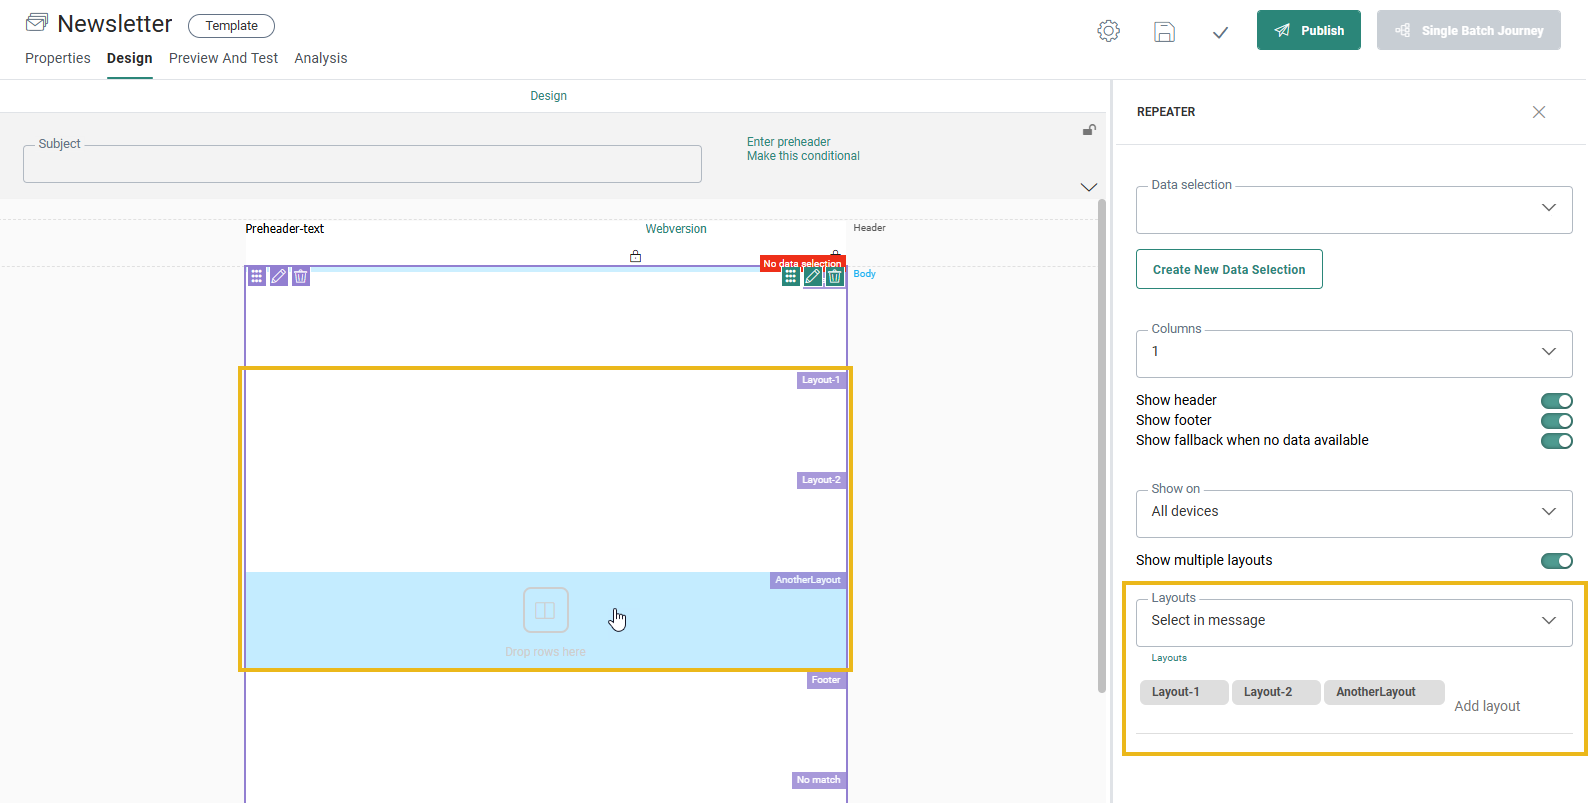Image resolution: width=1588 pixels, height=803 pixels.
Task: Click the unlock padlock icon near subject
Action: [x=1089, y=130]
